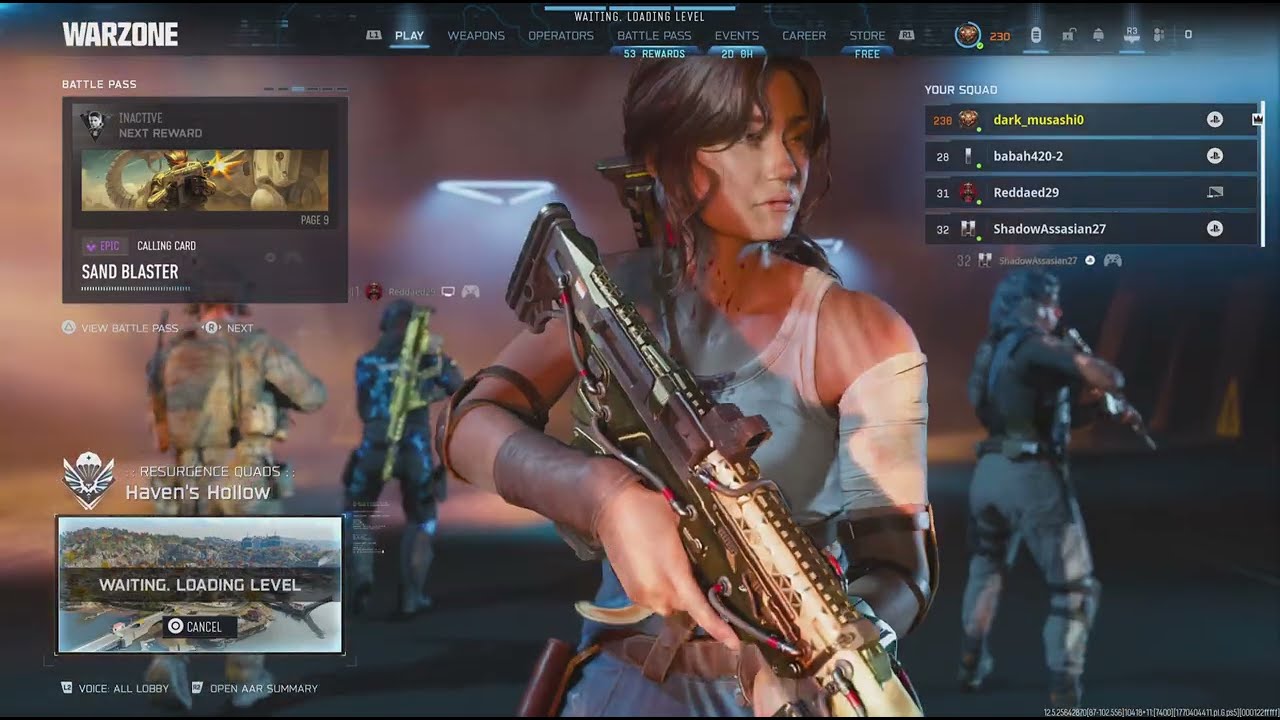The height and width of the screenshot is (720, 1280).
Task: Click PlayStation icon beside dark_musashi0
Action: point(1215,120)
